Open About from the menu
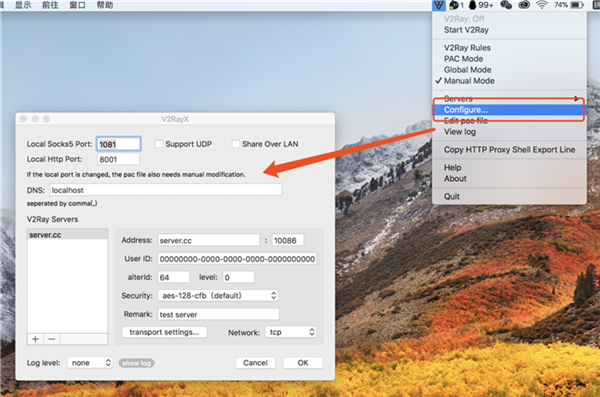 pyautogui.click(x=509, y=179)
